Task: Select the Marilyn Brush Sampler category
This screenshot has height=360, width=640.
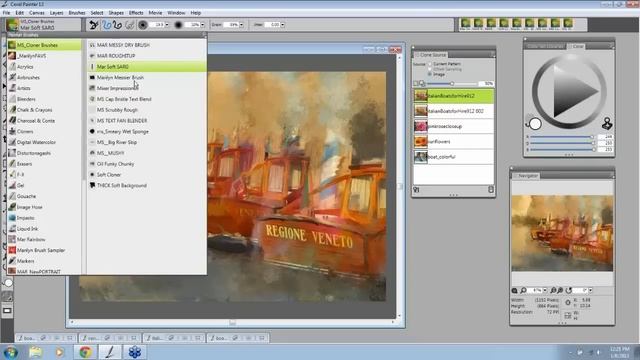Action: coord(44,250)
